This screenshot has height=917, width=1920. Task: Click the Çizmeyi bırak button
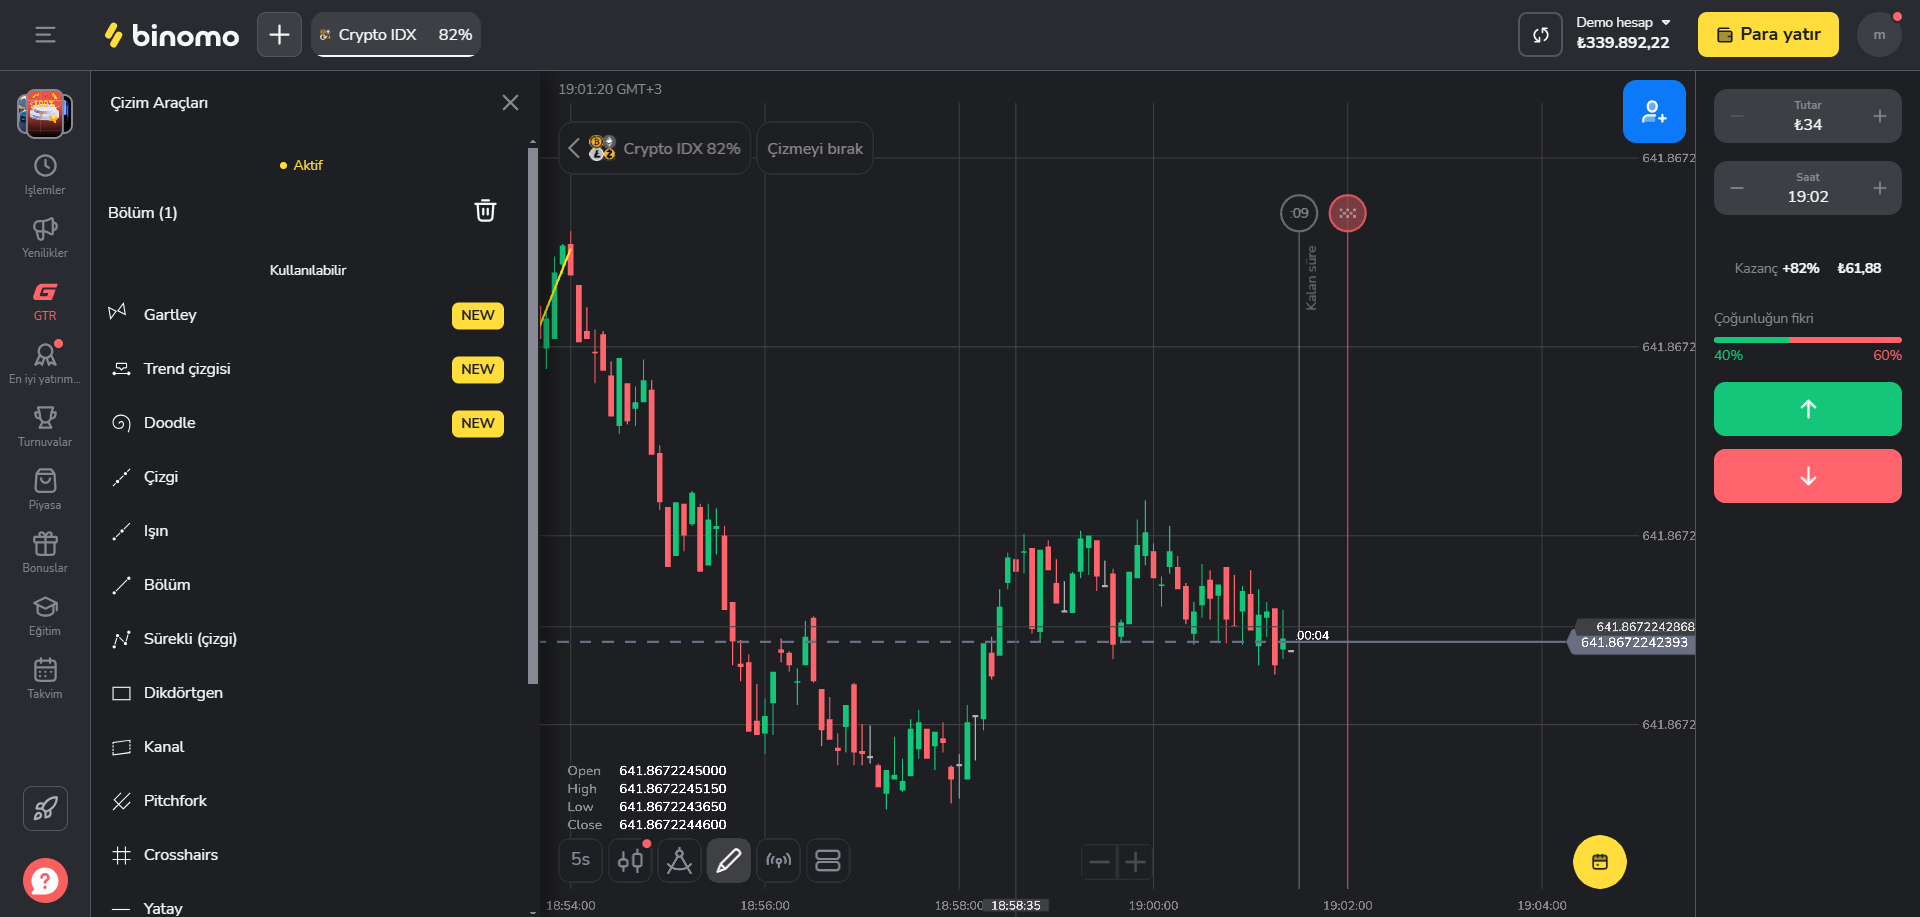coord(814,149)
